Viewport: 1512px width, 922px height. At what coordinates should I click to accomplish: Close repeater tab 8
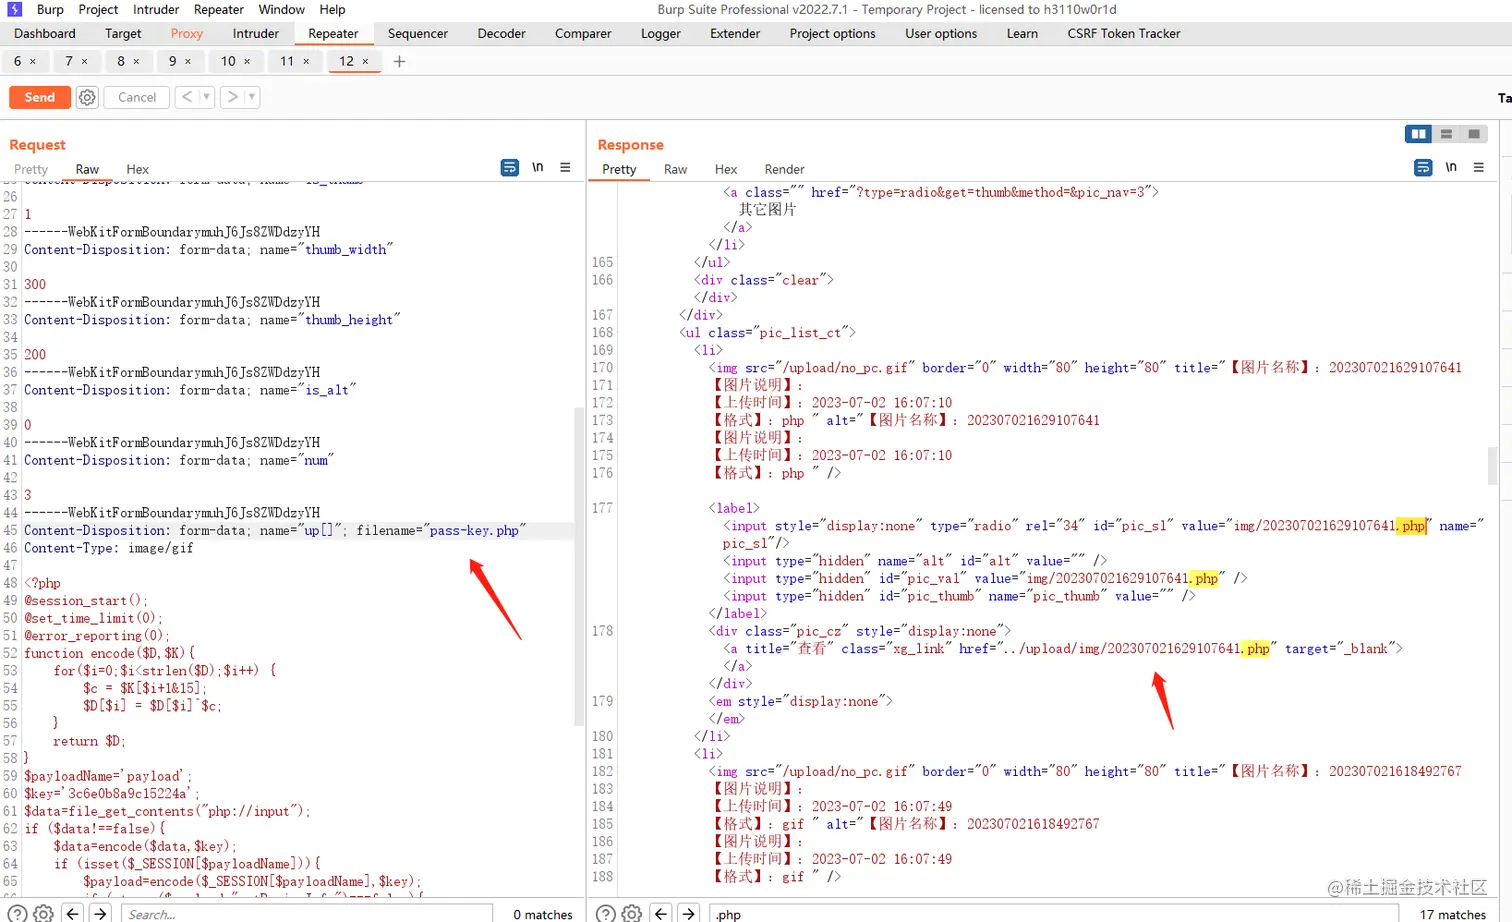pos(136,62)
